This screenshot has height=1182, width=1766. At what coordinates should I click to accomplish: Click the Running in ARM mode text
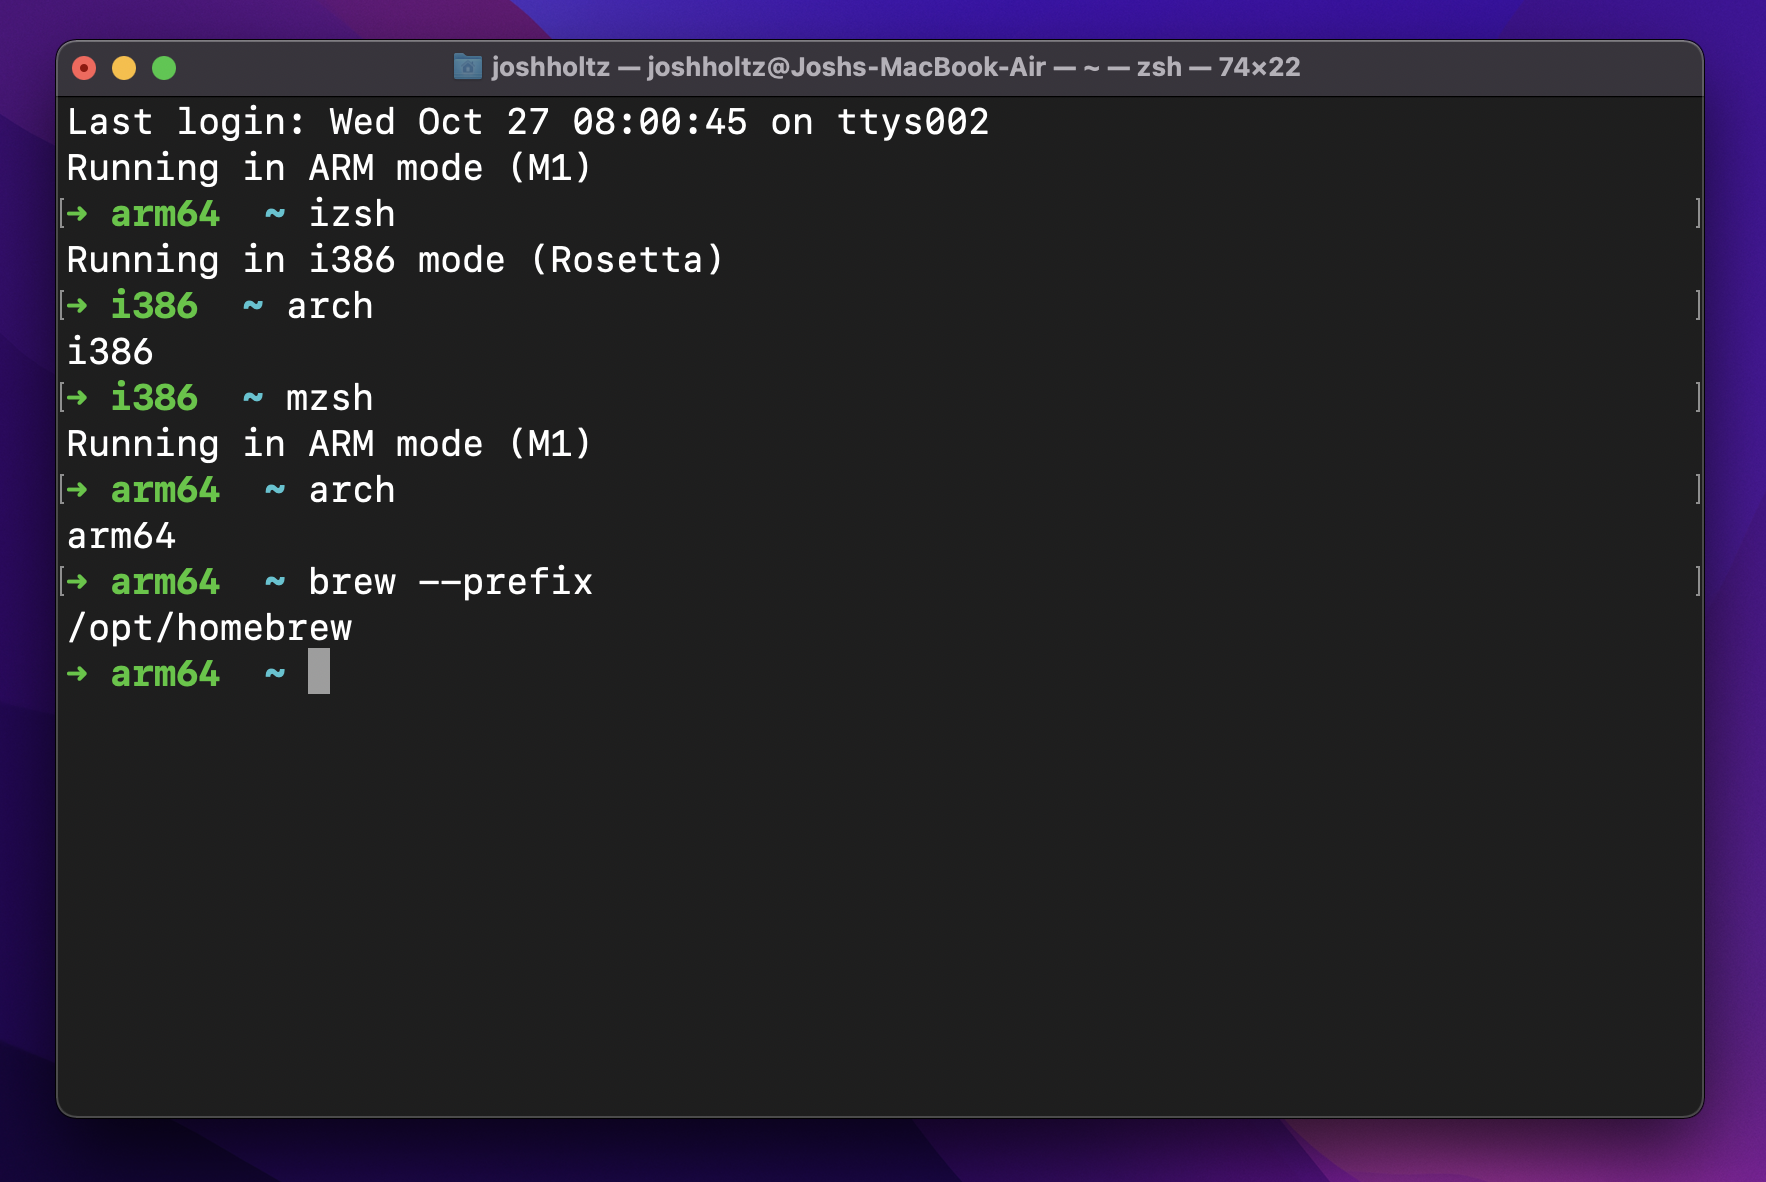tap(328, 167)
